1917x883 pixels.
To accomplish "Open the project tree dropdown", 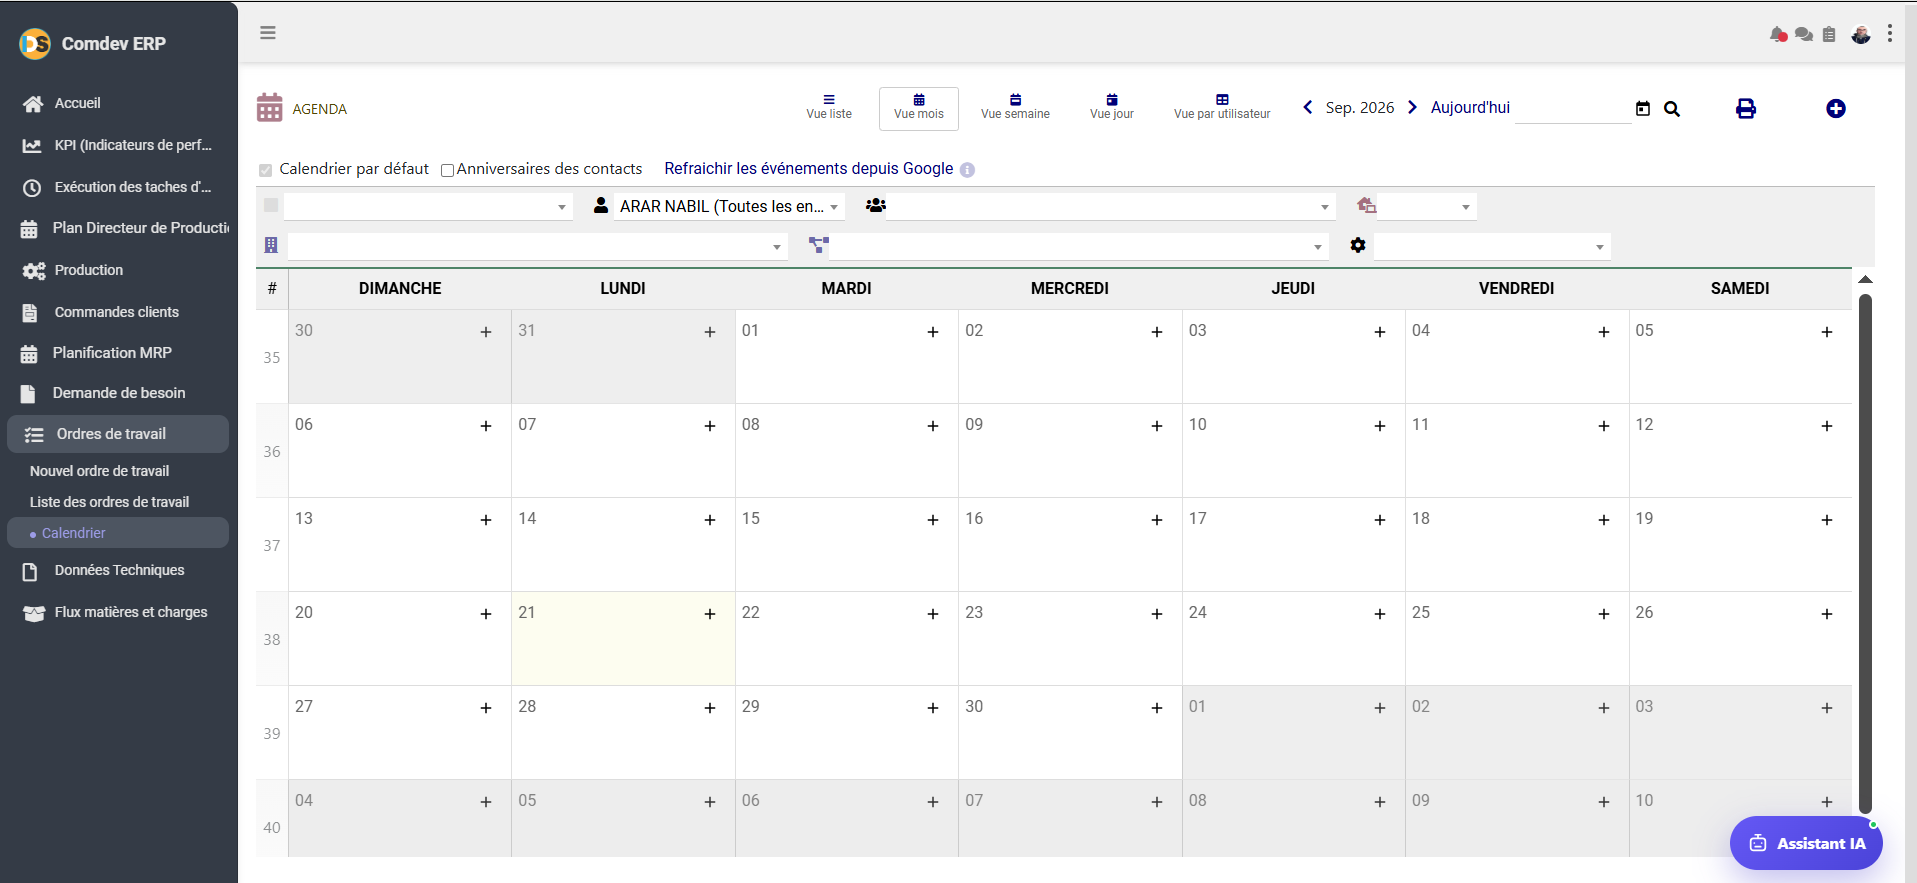I will 1079,246.
